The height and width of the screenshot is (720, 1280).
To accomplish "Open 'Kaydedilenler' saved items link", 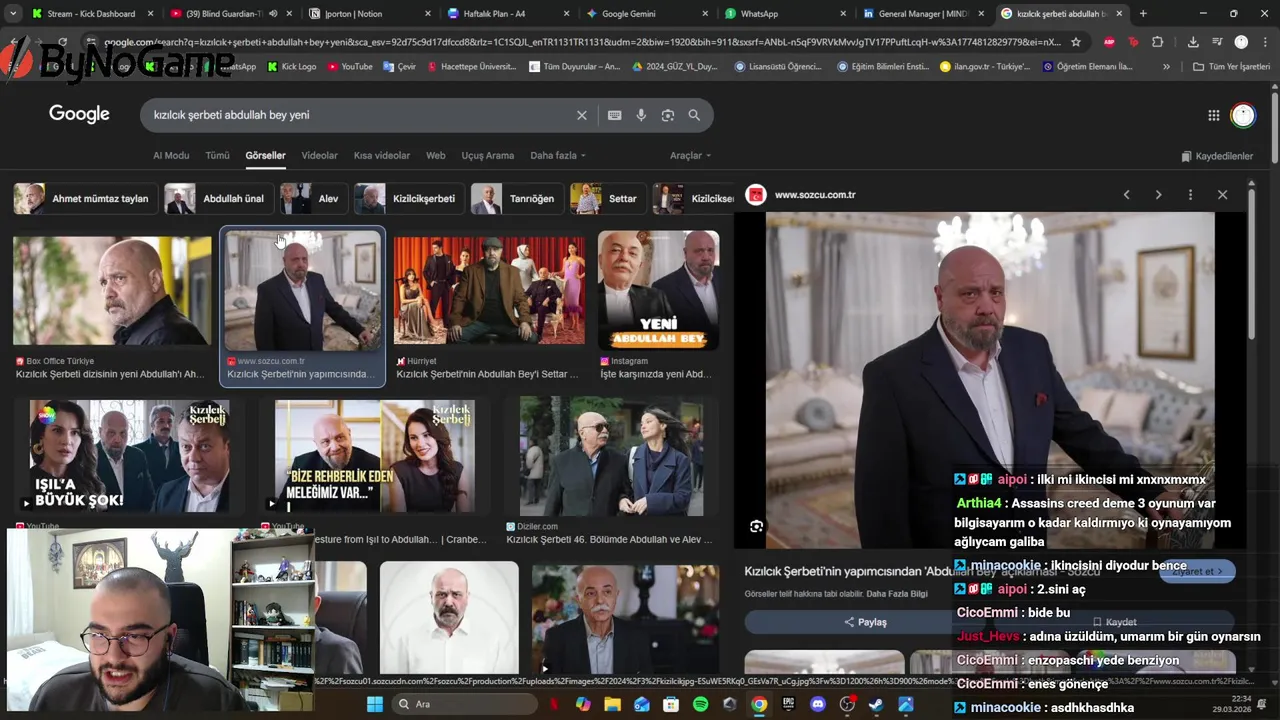I will [x=1217, y=156].
